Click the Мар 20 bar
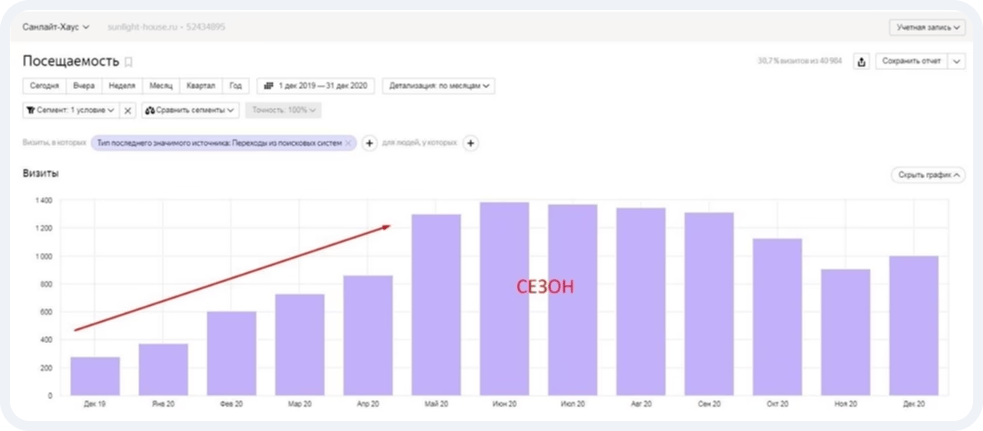Viewport: 983px width, 431px height. pyautogui.click(x=300, y=344)
